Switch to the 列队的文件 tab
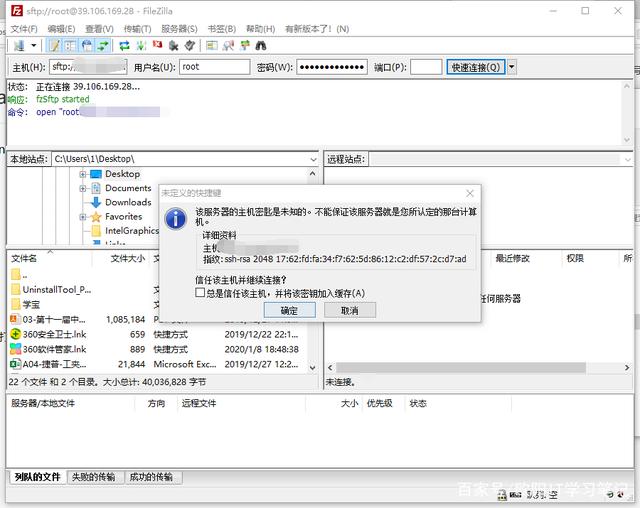 point(38,477)
